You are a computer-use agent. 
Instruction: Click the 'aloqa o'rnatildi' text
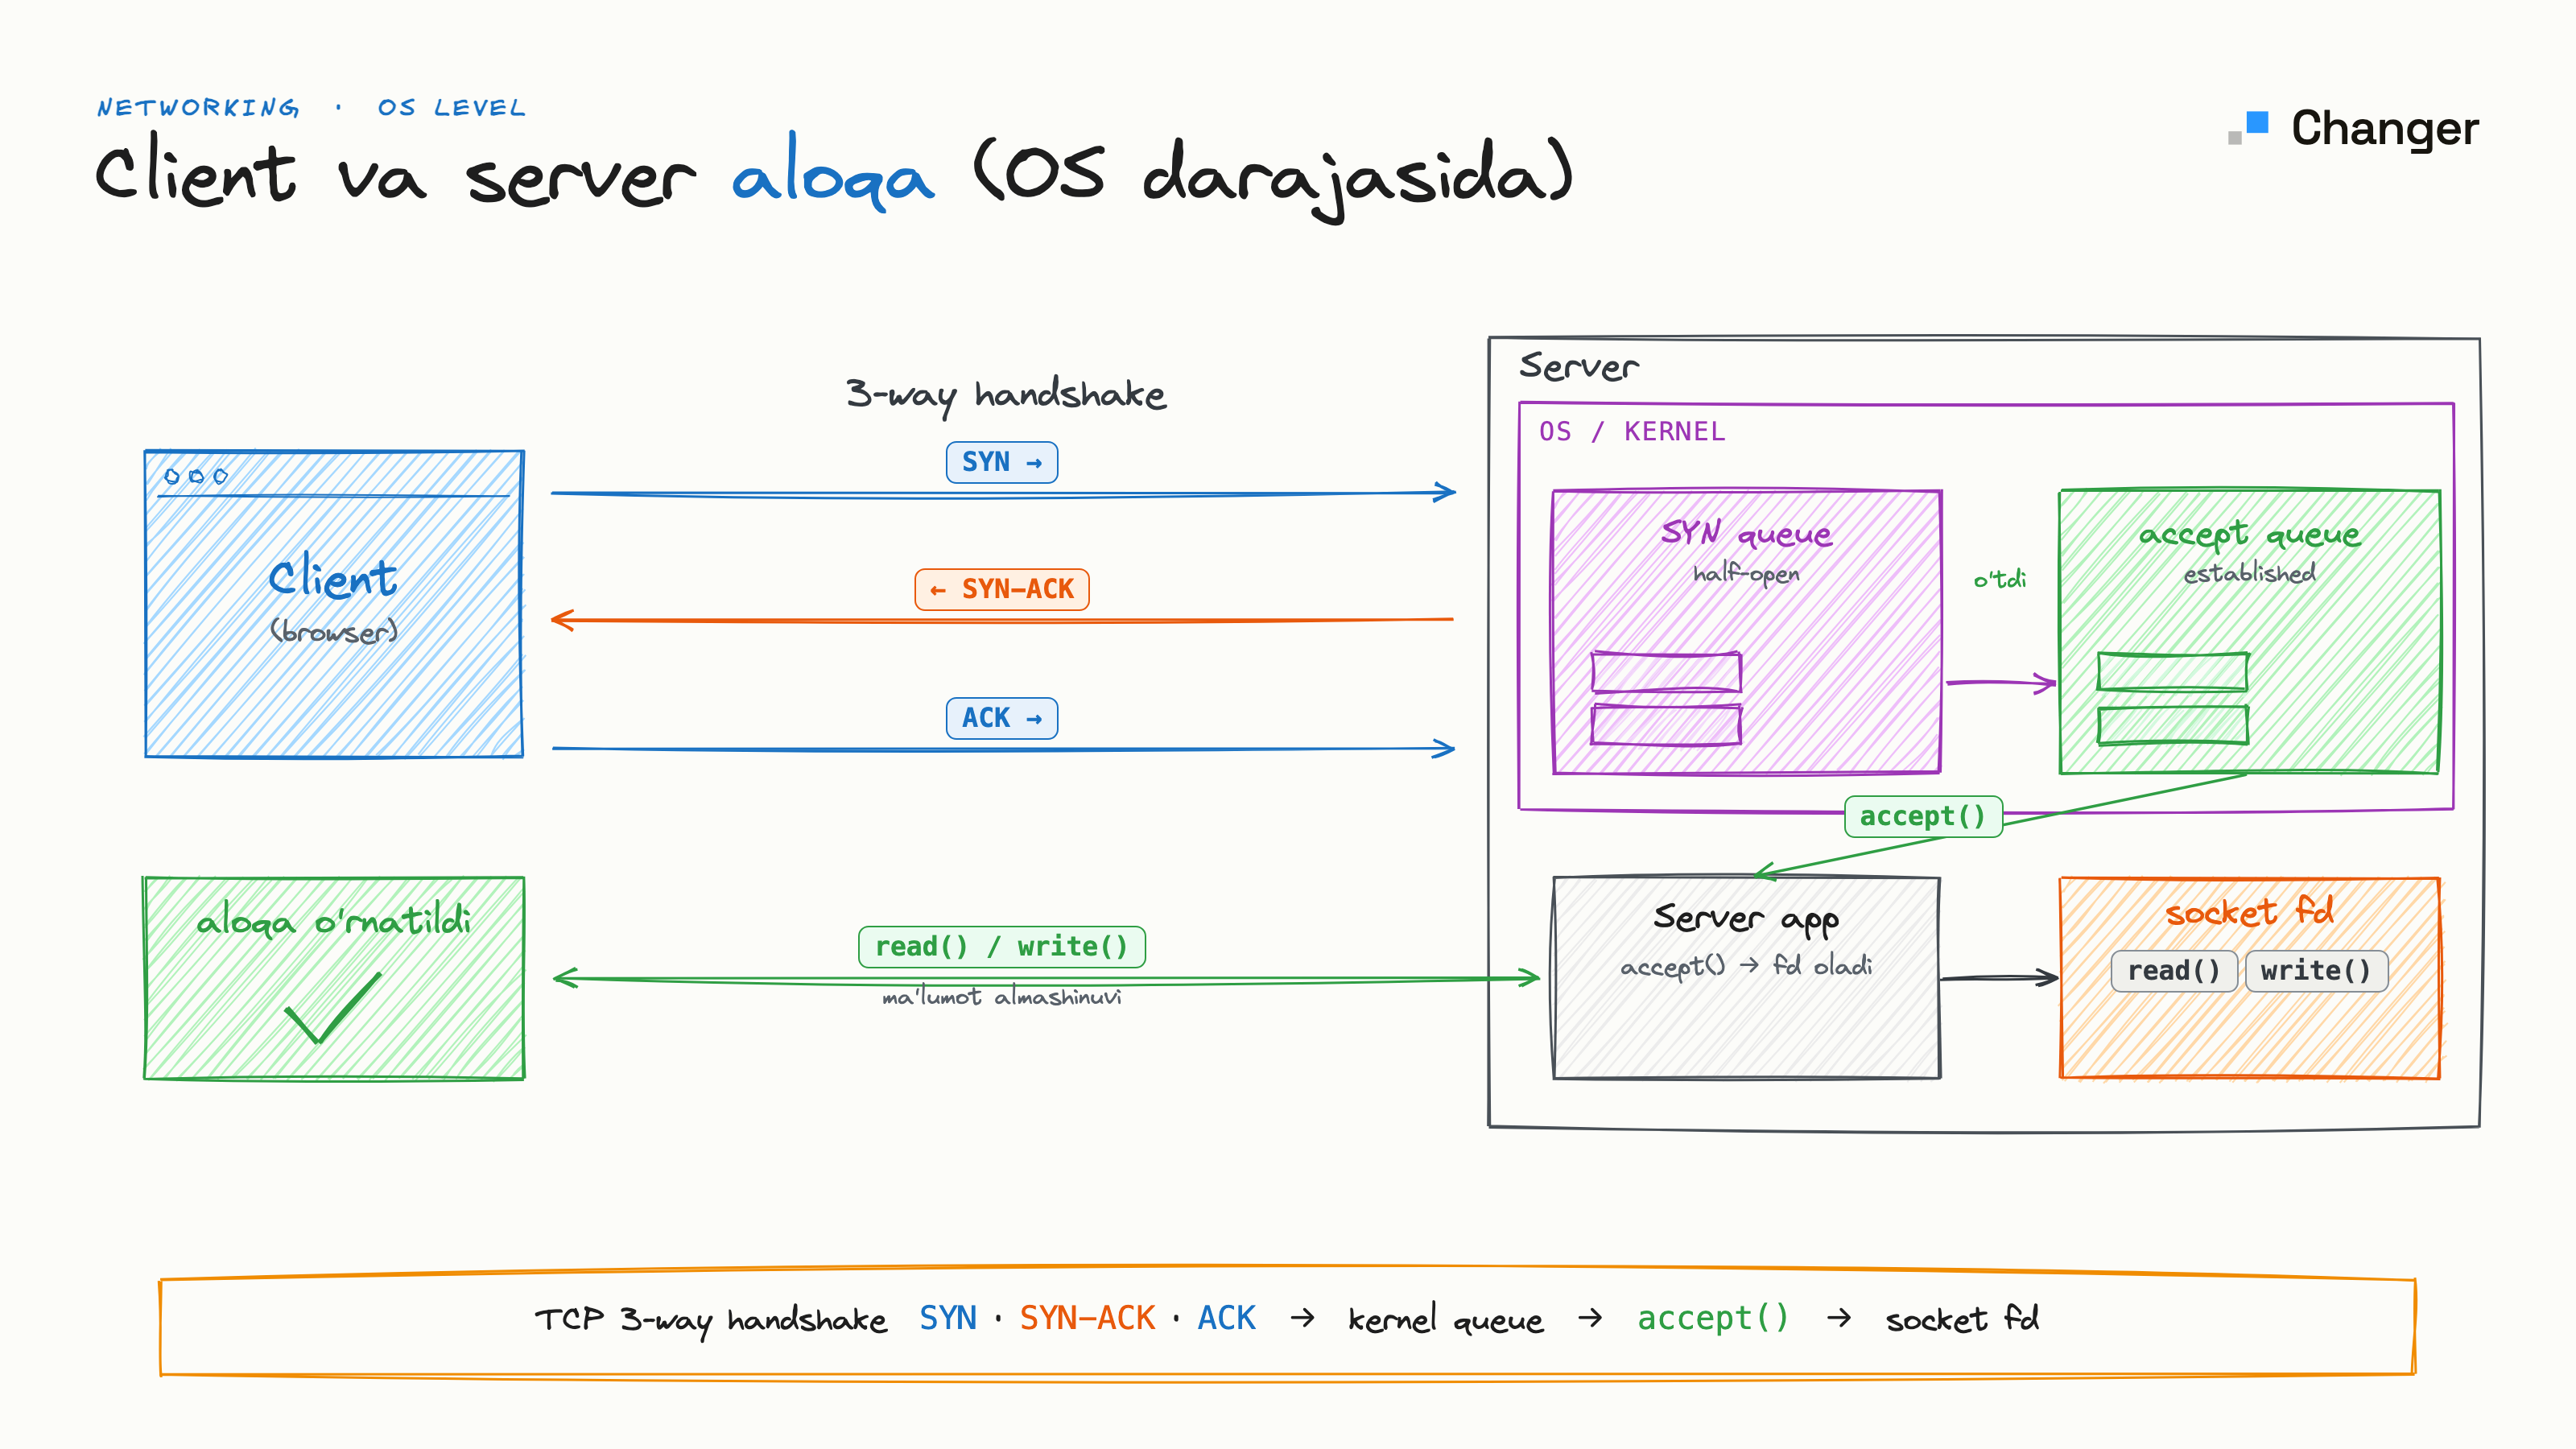(x=333, y=919)
